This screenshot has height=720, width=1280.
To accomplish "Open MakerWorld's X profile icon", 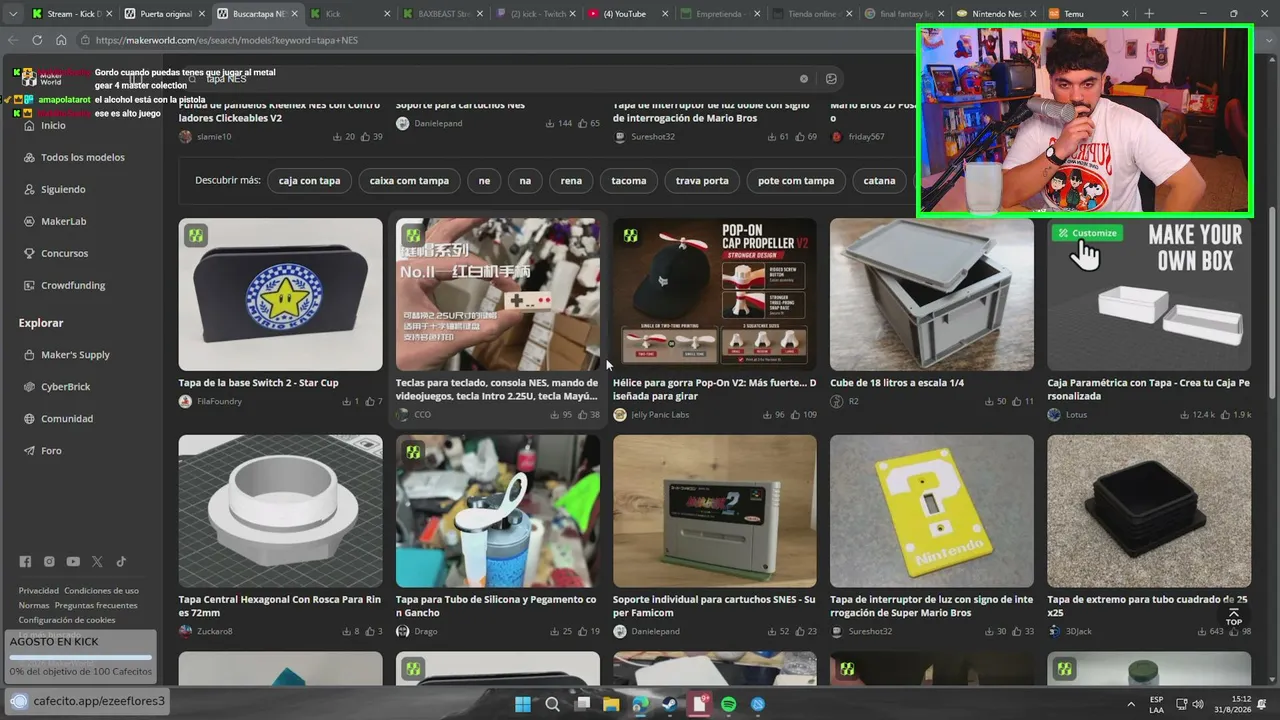I will point(97,562).
